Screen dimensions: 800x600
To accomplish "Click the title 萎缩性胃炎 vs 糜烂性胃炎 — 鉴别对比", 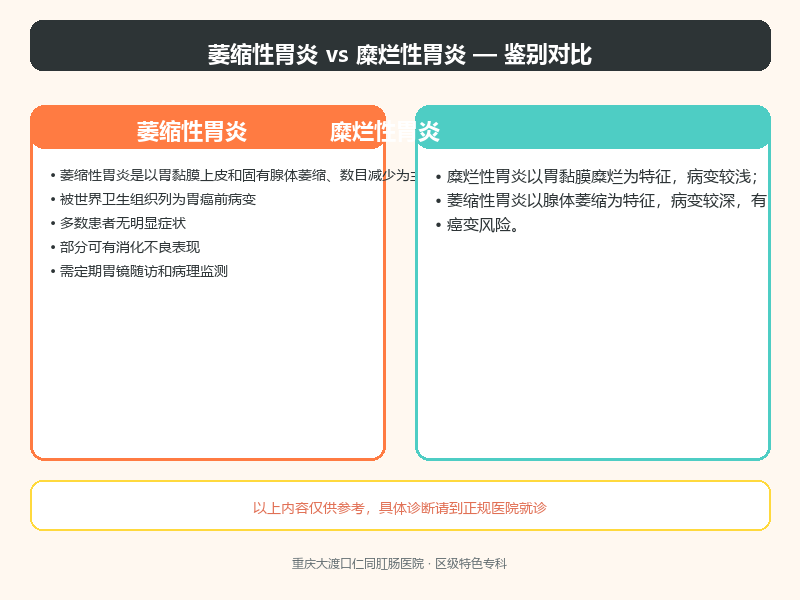I will pyautogui.click(x=399, y=55).
